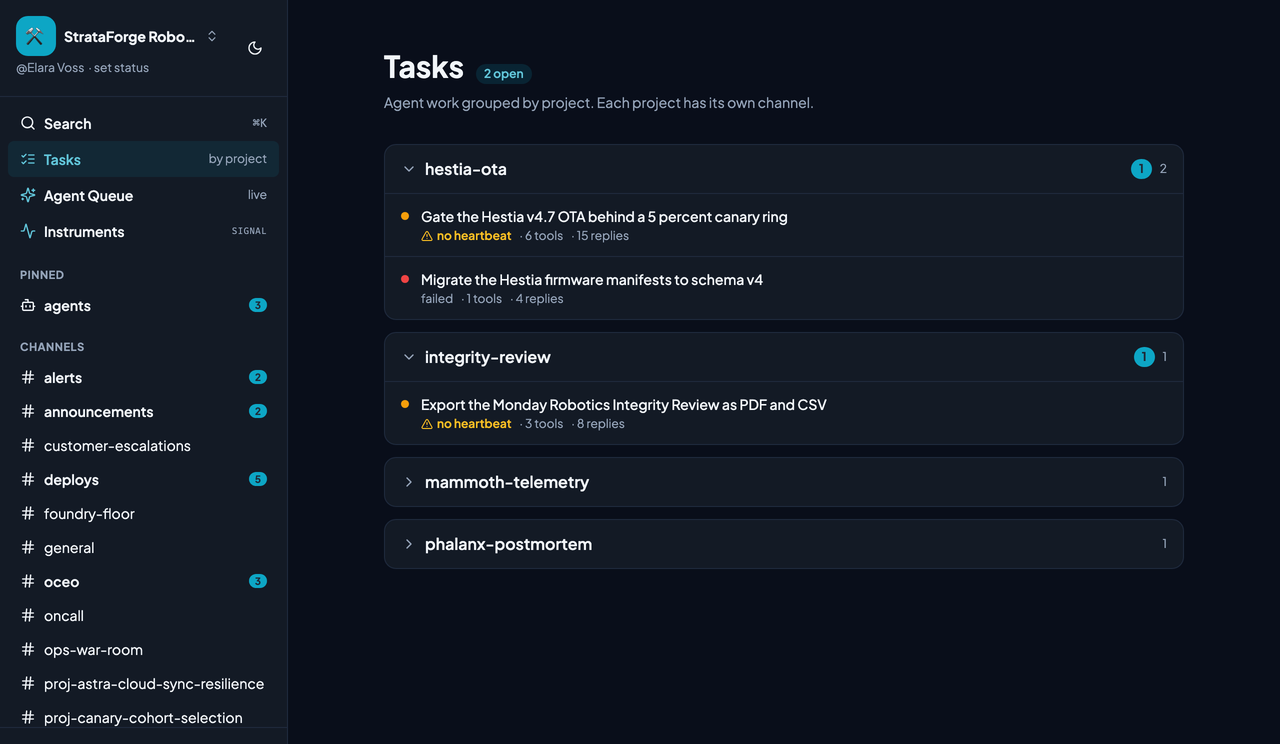This screenshot has width=1280, height=744.
Task: Click the open count badge on hestia-ota
Action: tap(1141, 169)
